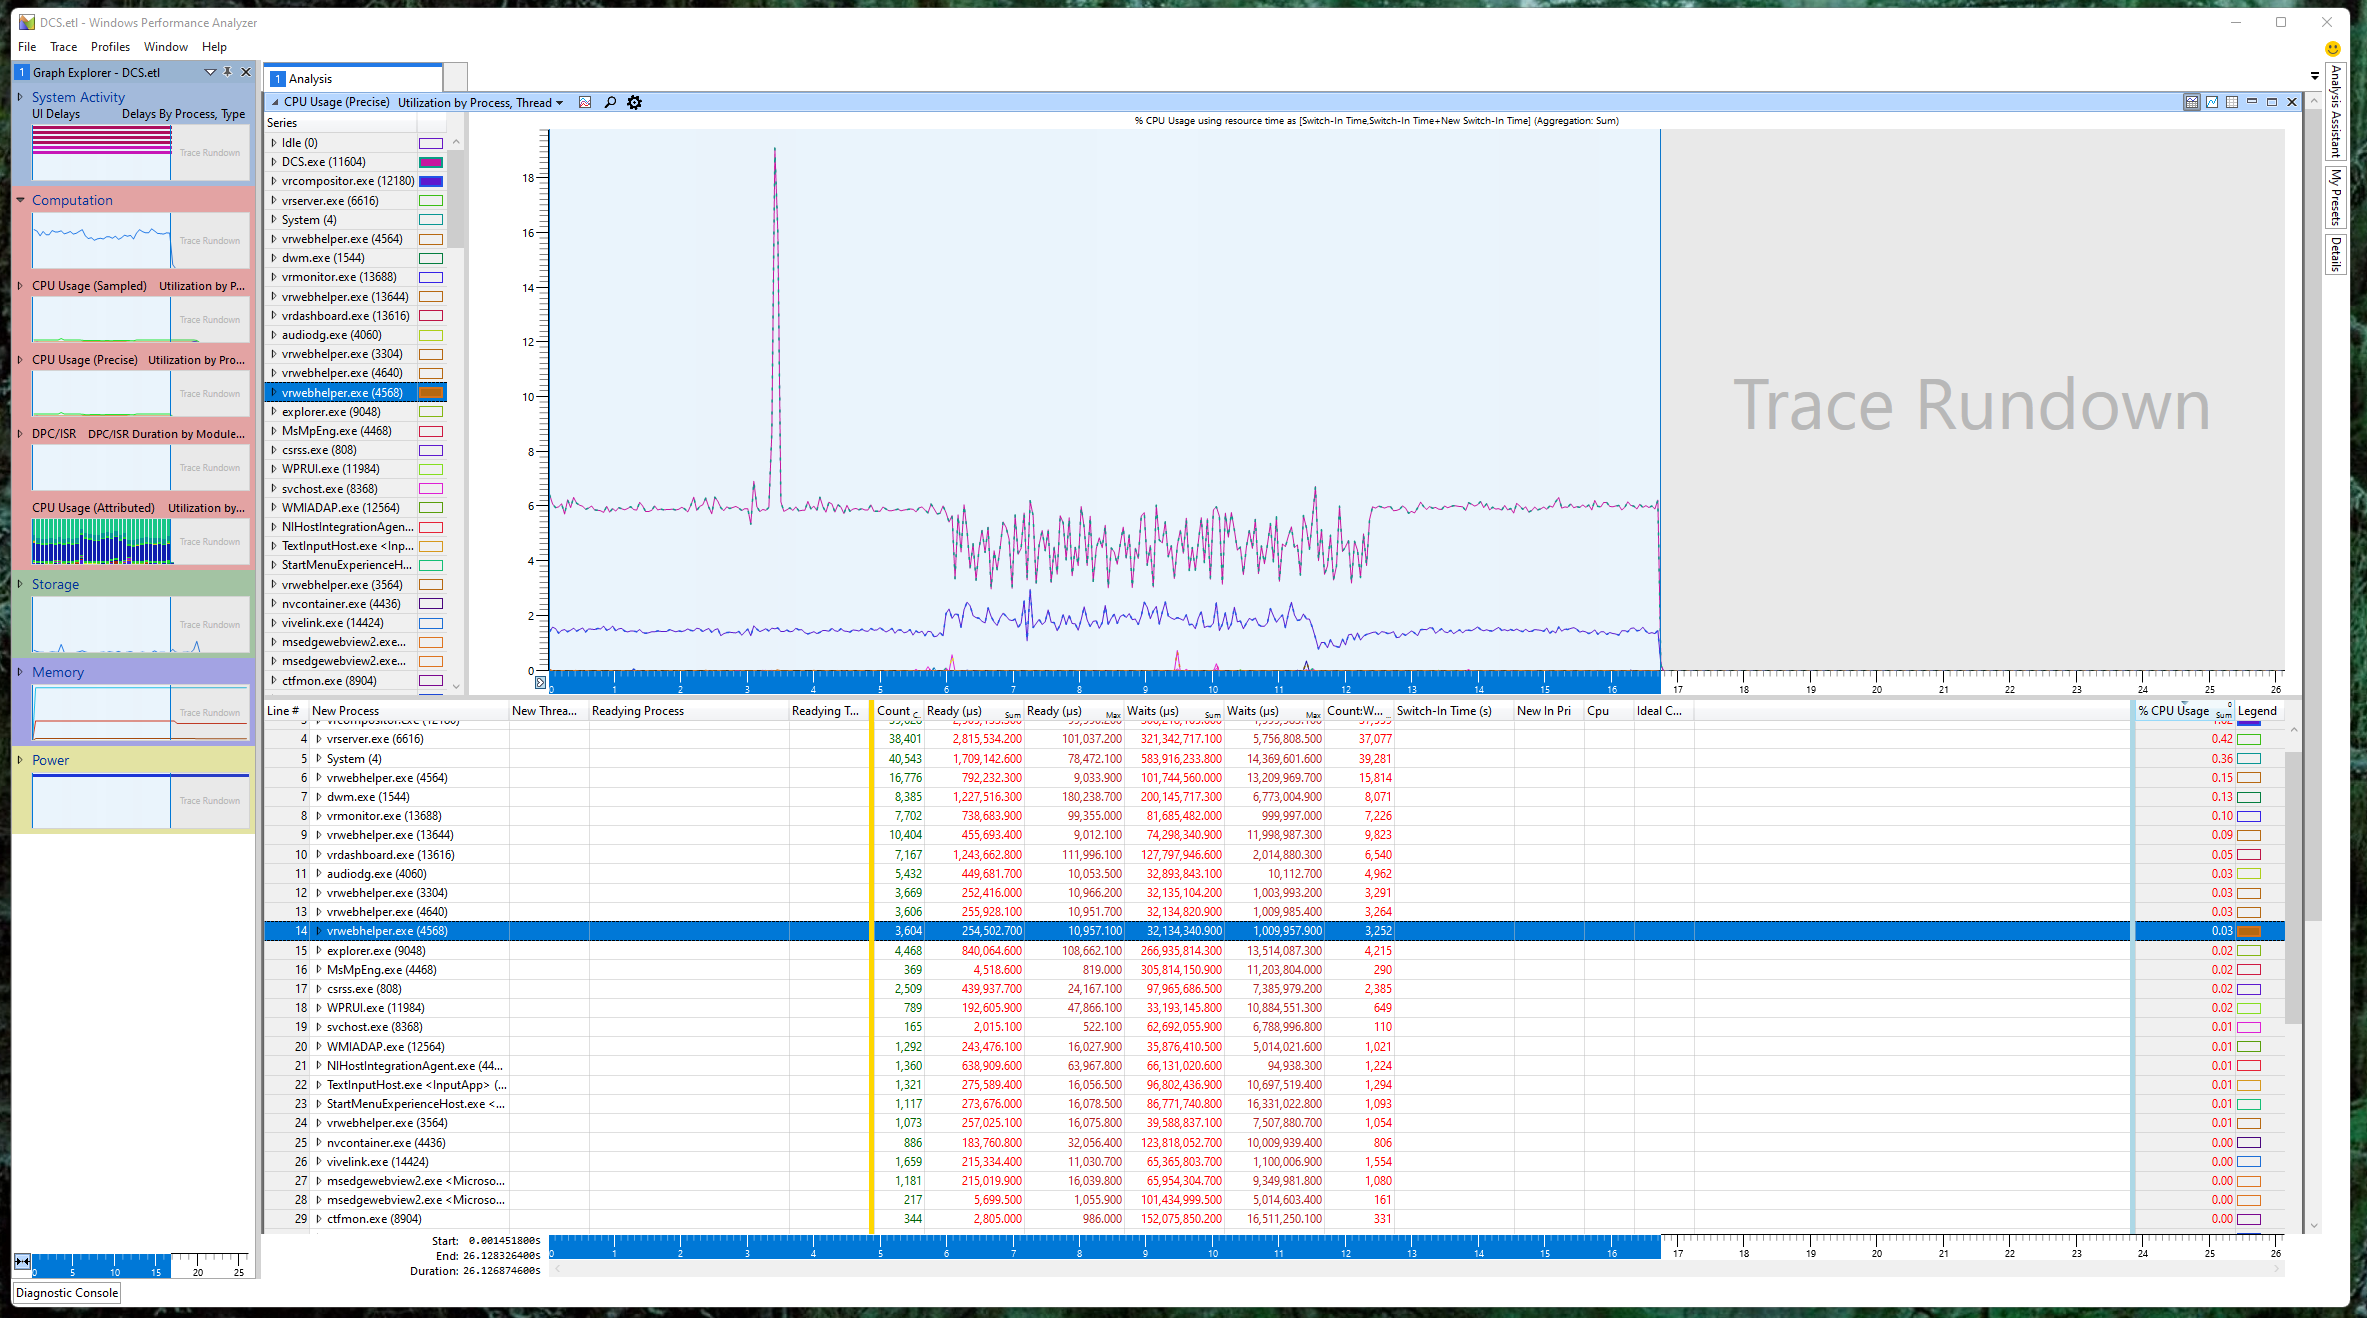The width and height of the screenshot is (2367, 1318).
Task: Open the Trace menu
Action: click(x=63, y=47)
